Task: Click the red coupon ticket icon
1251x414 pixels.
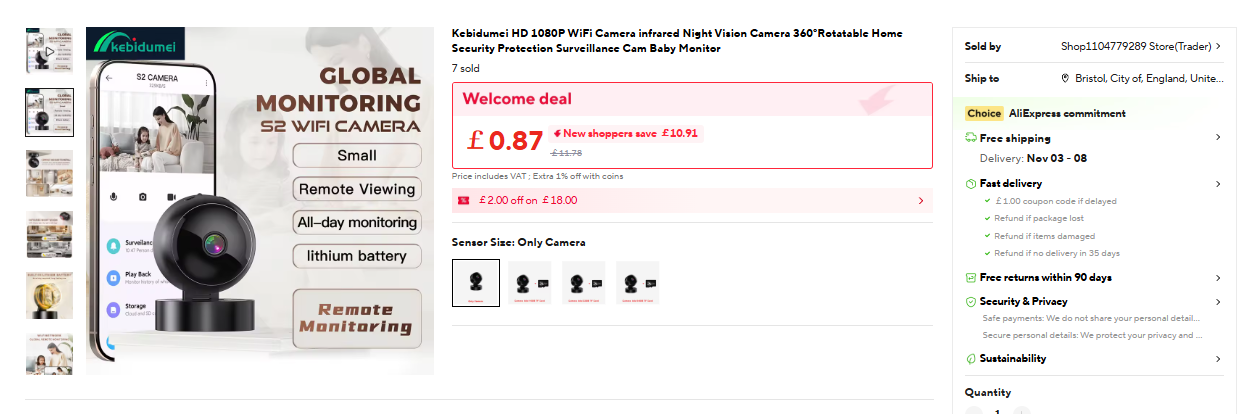Action: click(463, 200)
